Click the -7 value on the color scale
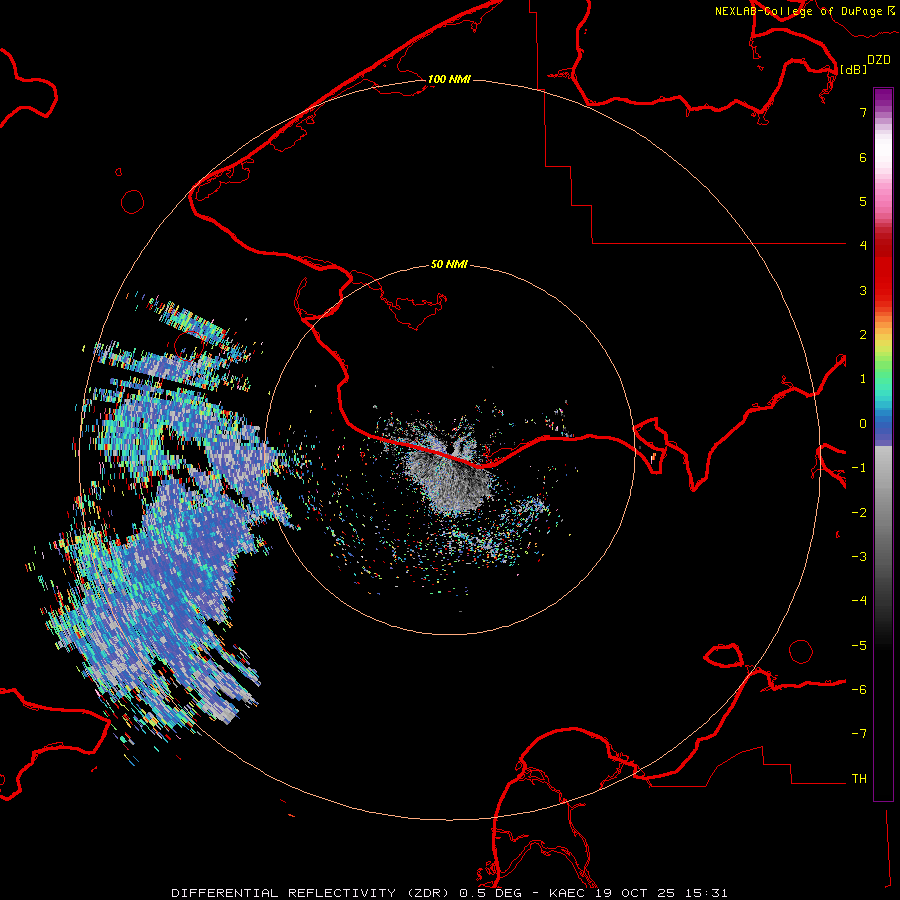The width and height of the screenshot is (900, 900). pos(859,734)
